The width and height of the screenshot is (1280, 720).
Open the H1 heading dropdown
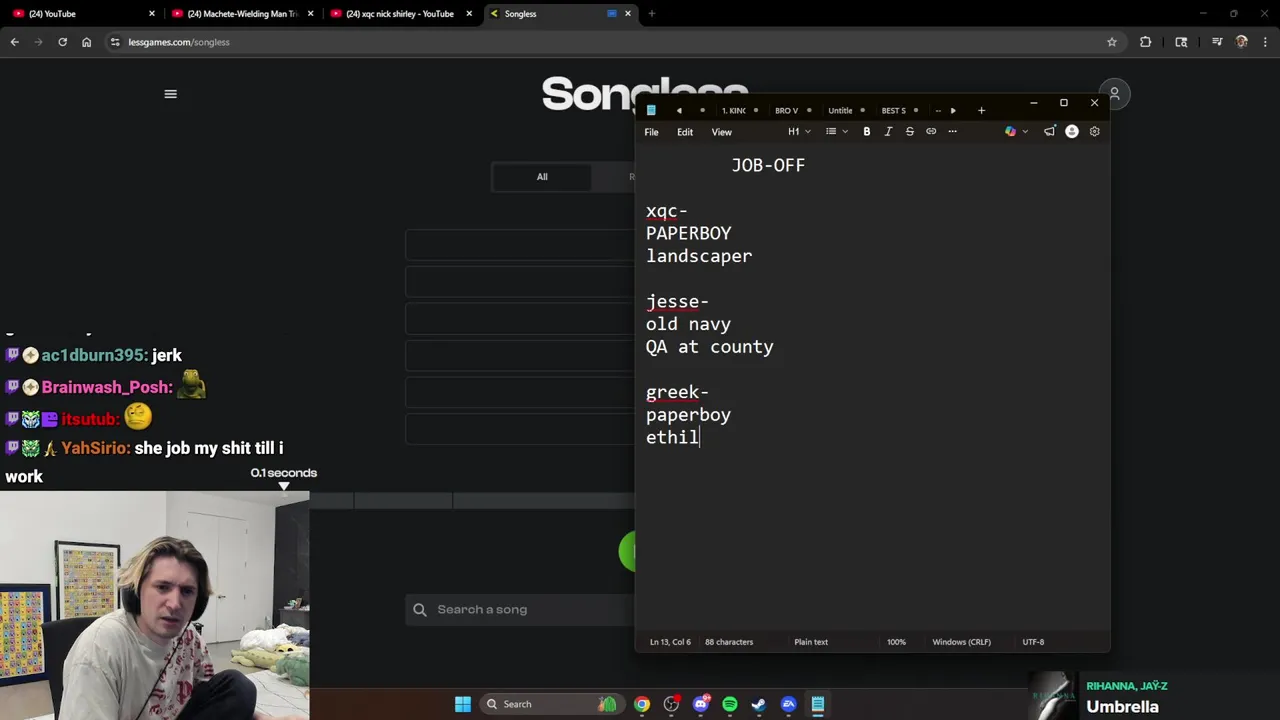tap(799, 131)
